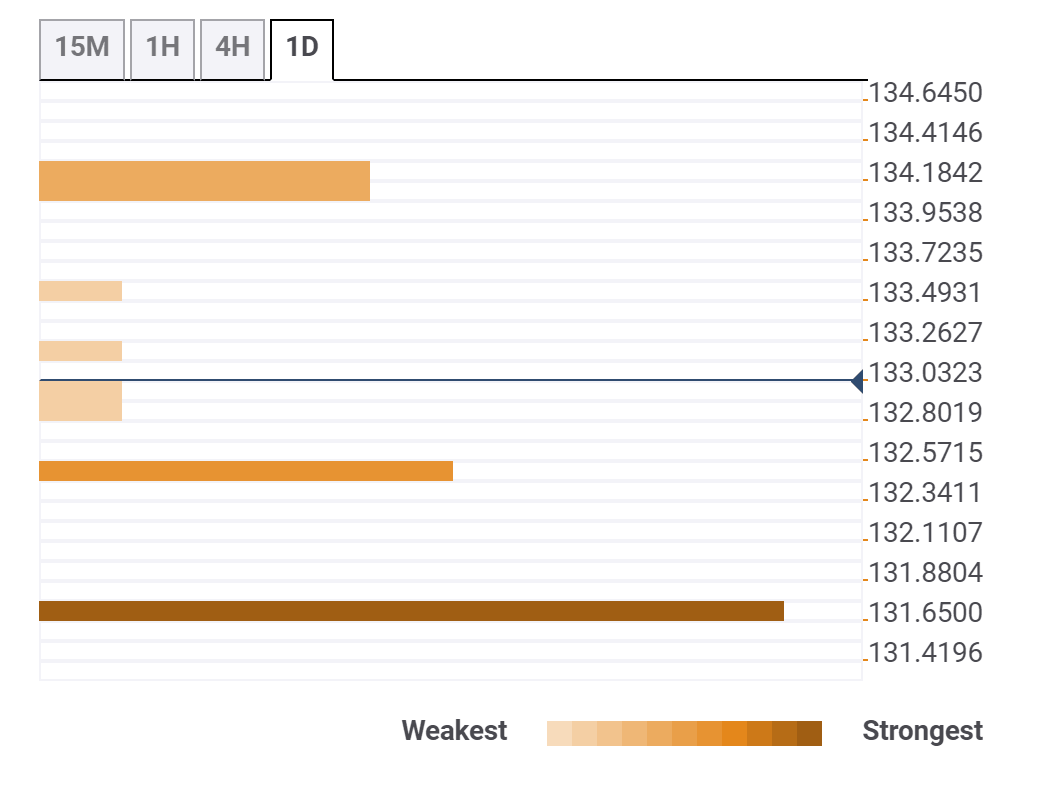Activate the 1D timeframe tab
The image size is (1040, 788).
point(300,44)
